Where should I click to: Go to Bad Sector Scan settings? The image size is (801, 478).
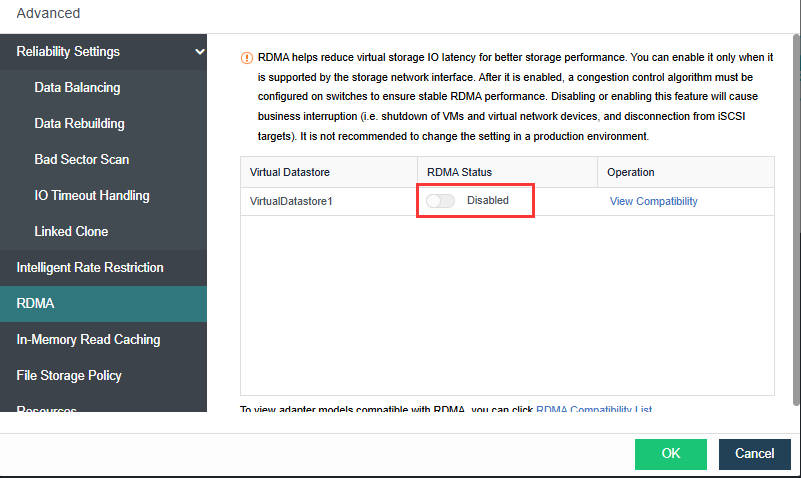click(81, 160)
